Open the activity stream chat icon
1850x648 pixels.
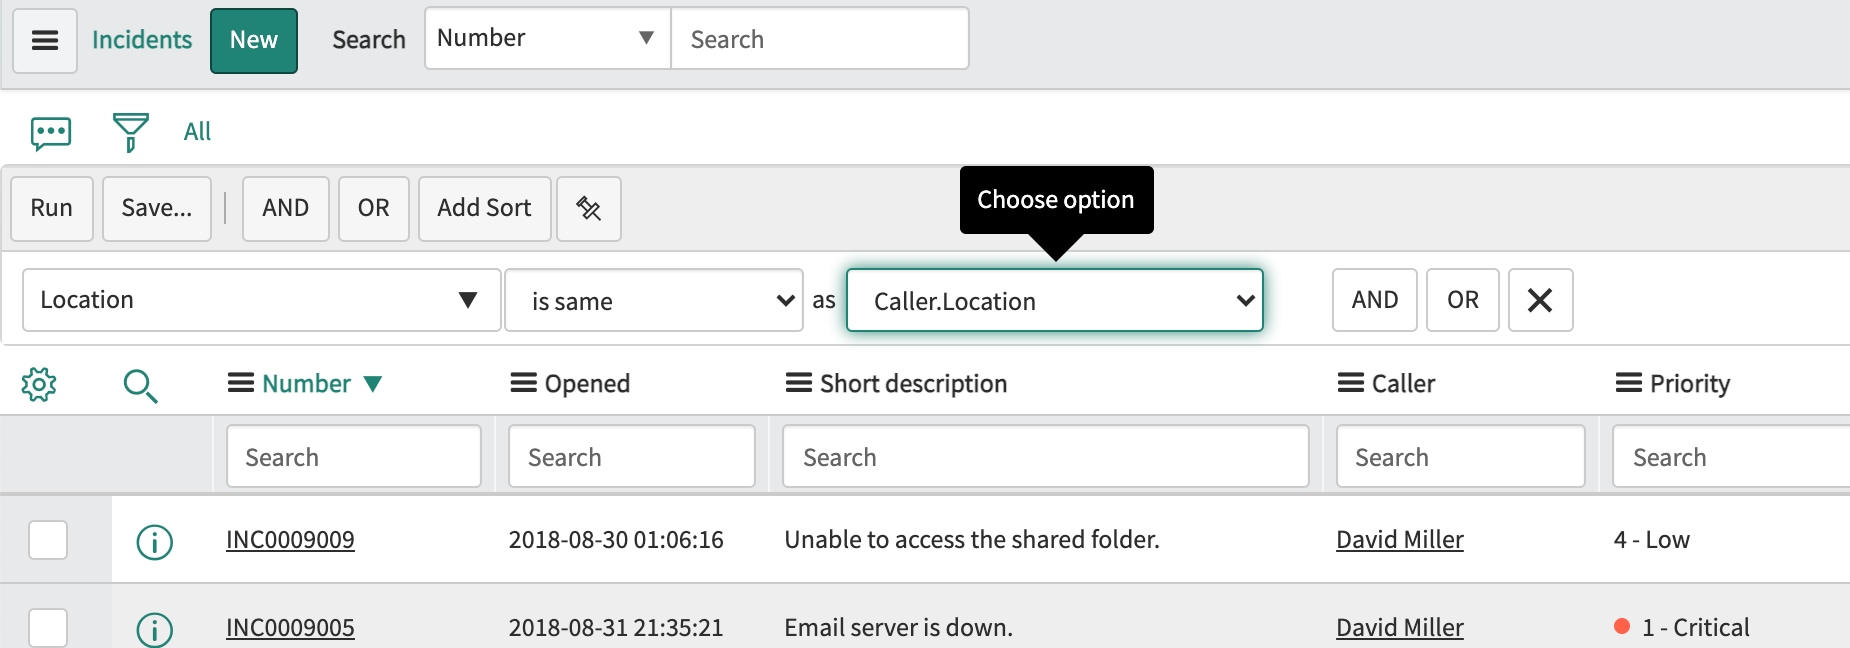51,132
